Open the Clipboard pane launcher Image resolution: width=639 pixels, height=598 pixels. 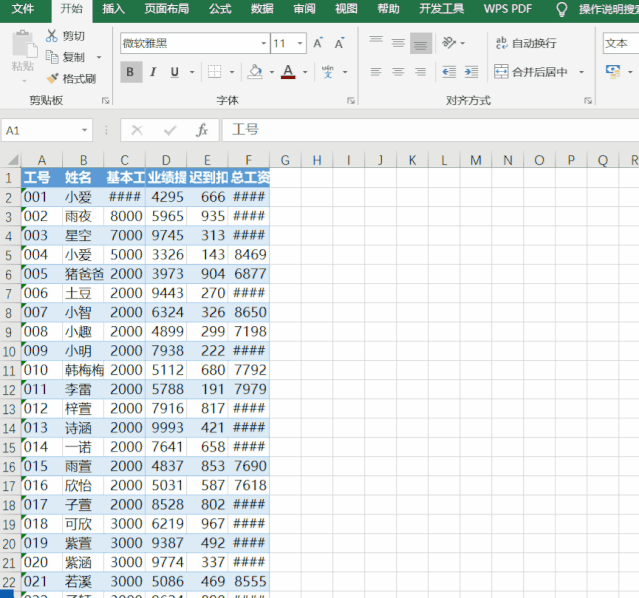pyautogui.click(x=106, y=101)
